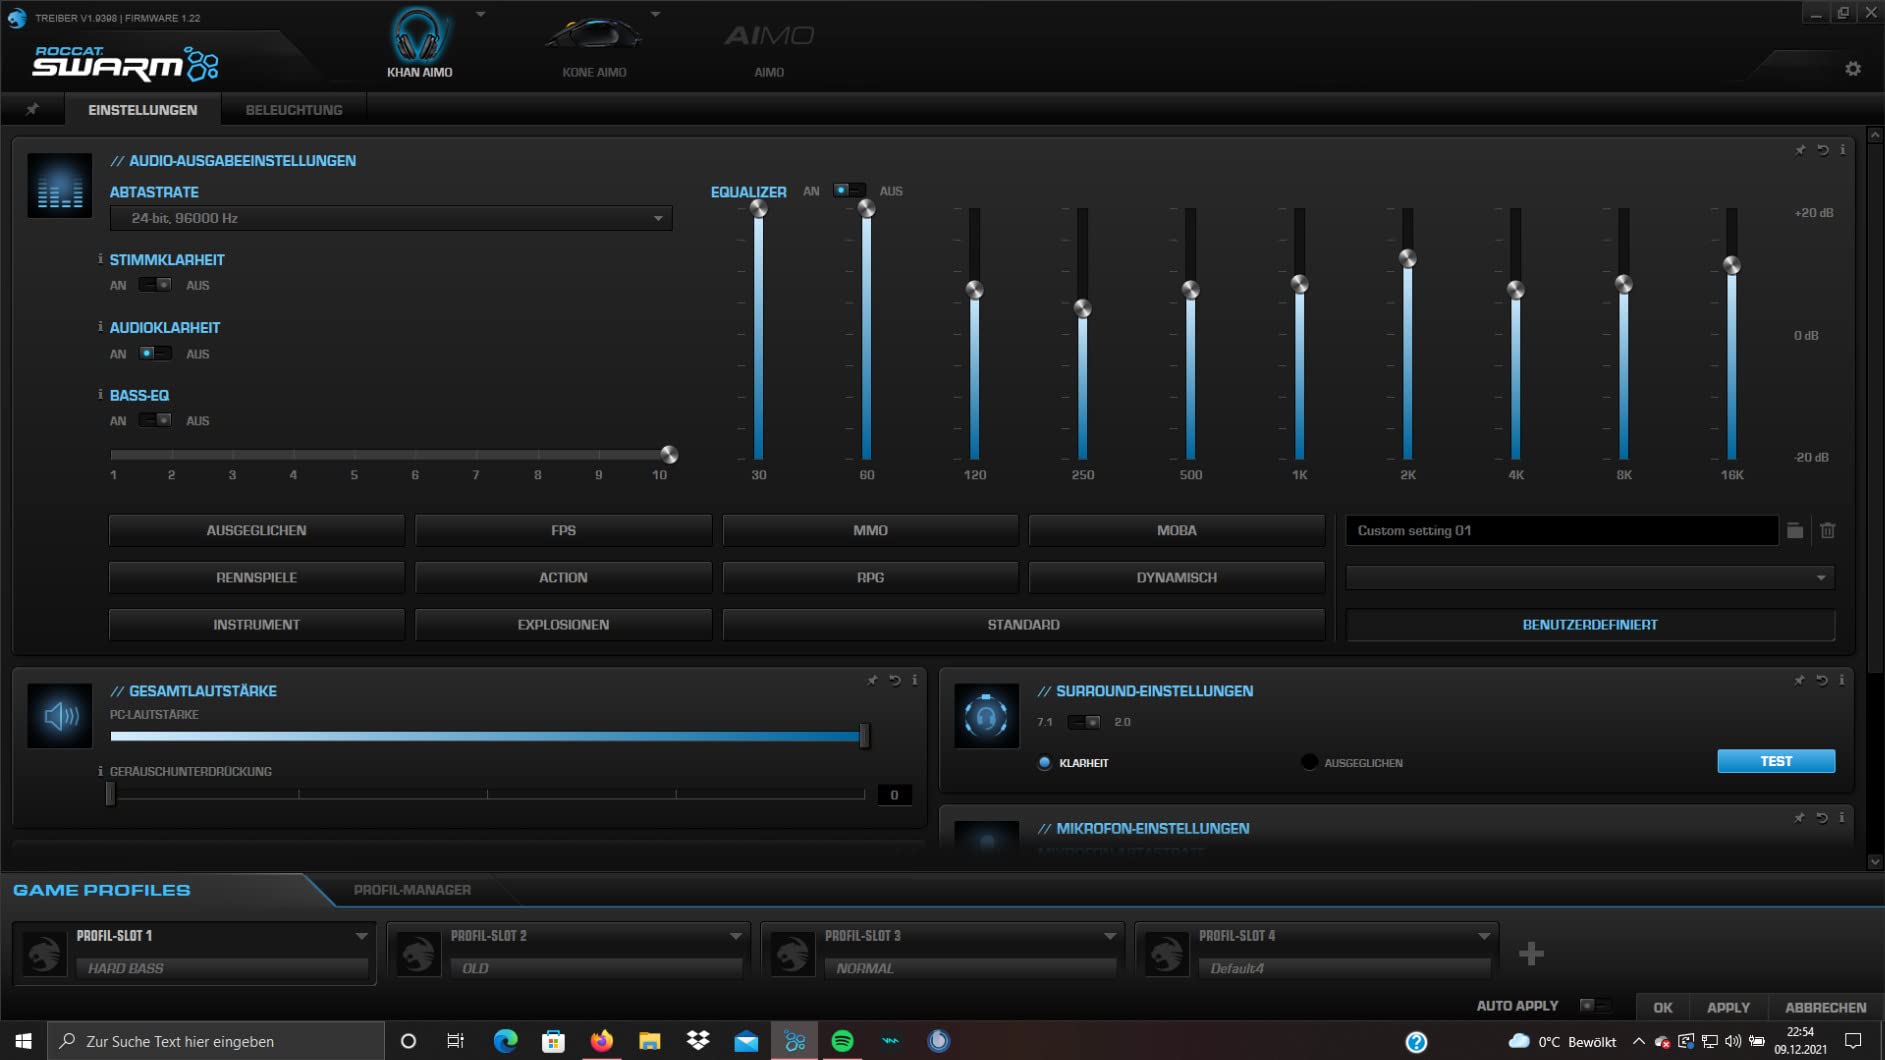Expand the Profil-Slot 3 dropdown
Screen dimensions: 1885x1060
point(1109,937)
